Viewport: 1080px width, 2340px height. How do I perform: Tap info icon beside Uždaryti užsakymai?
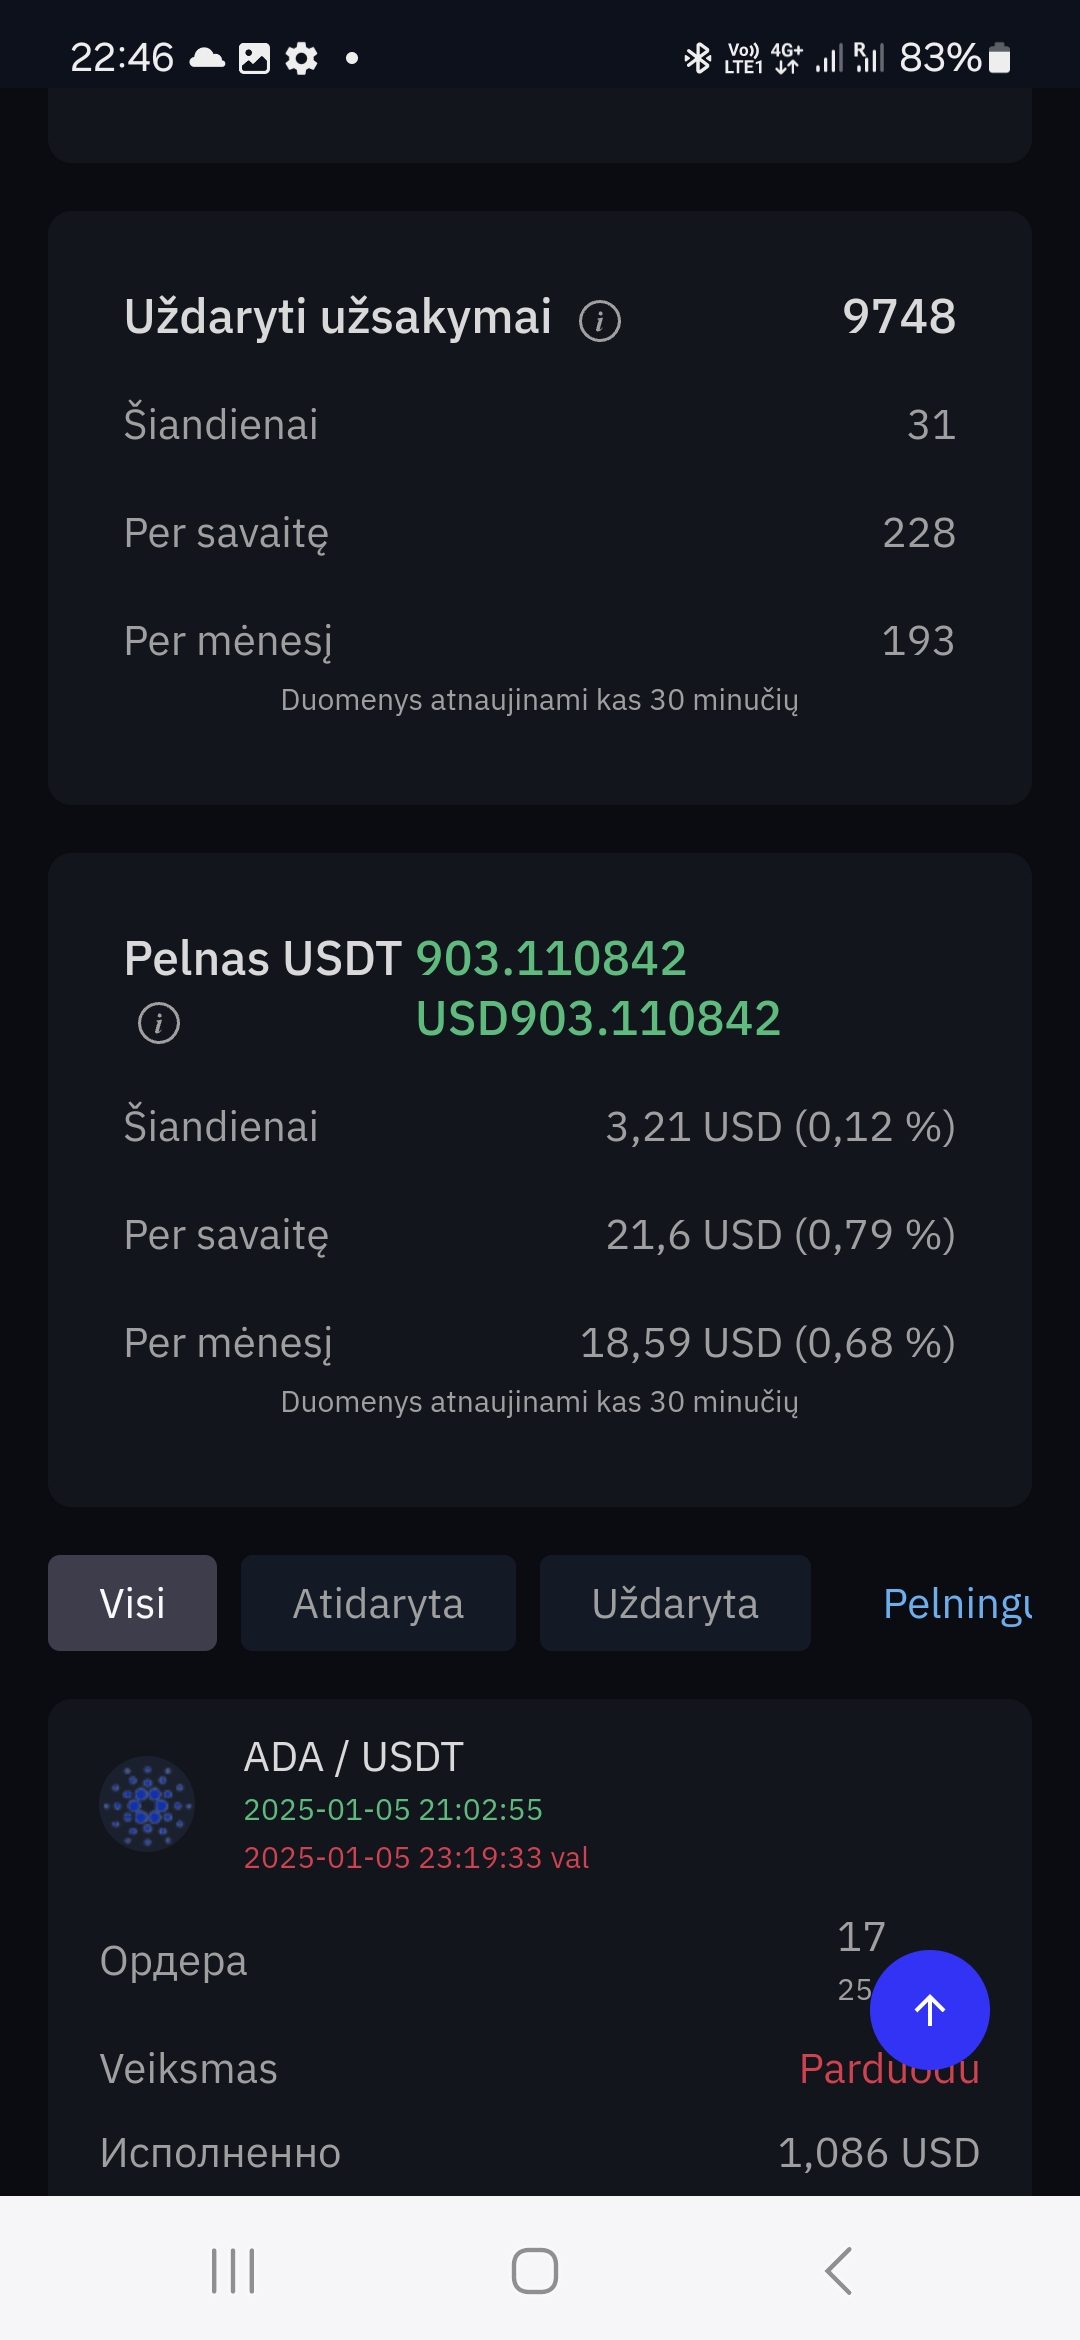click(600, 321)
